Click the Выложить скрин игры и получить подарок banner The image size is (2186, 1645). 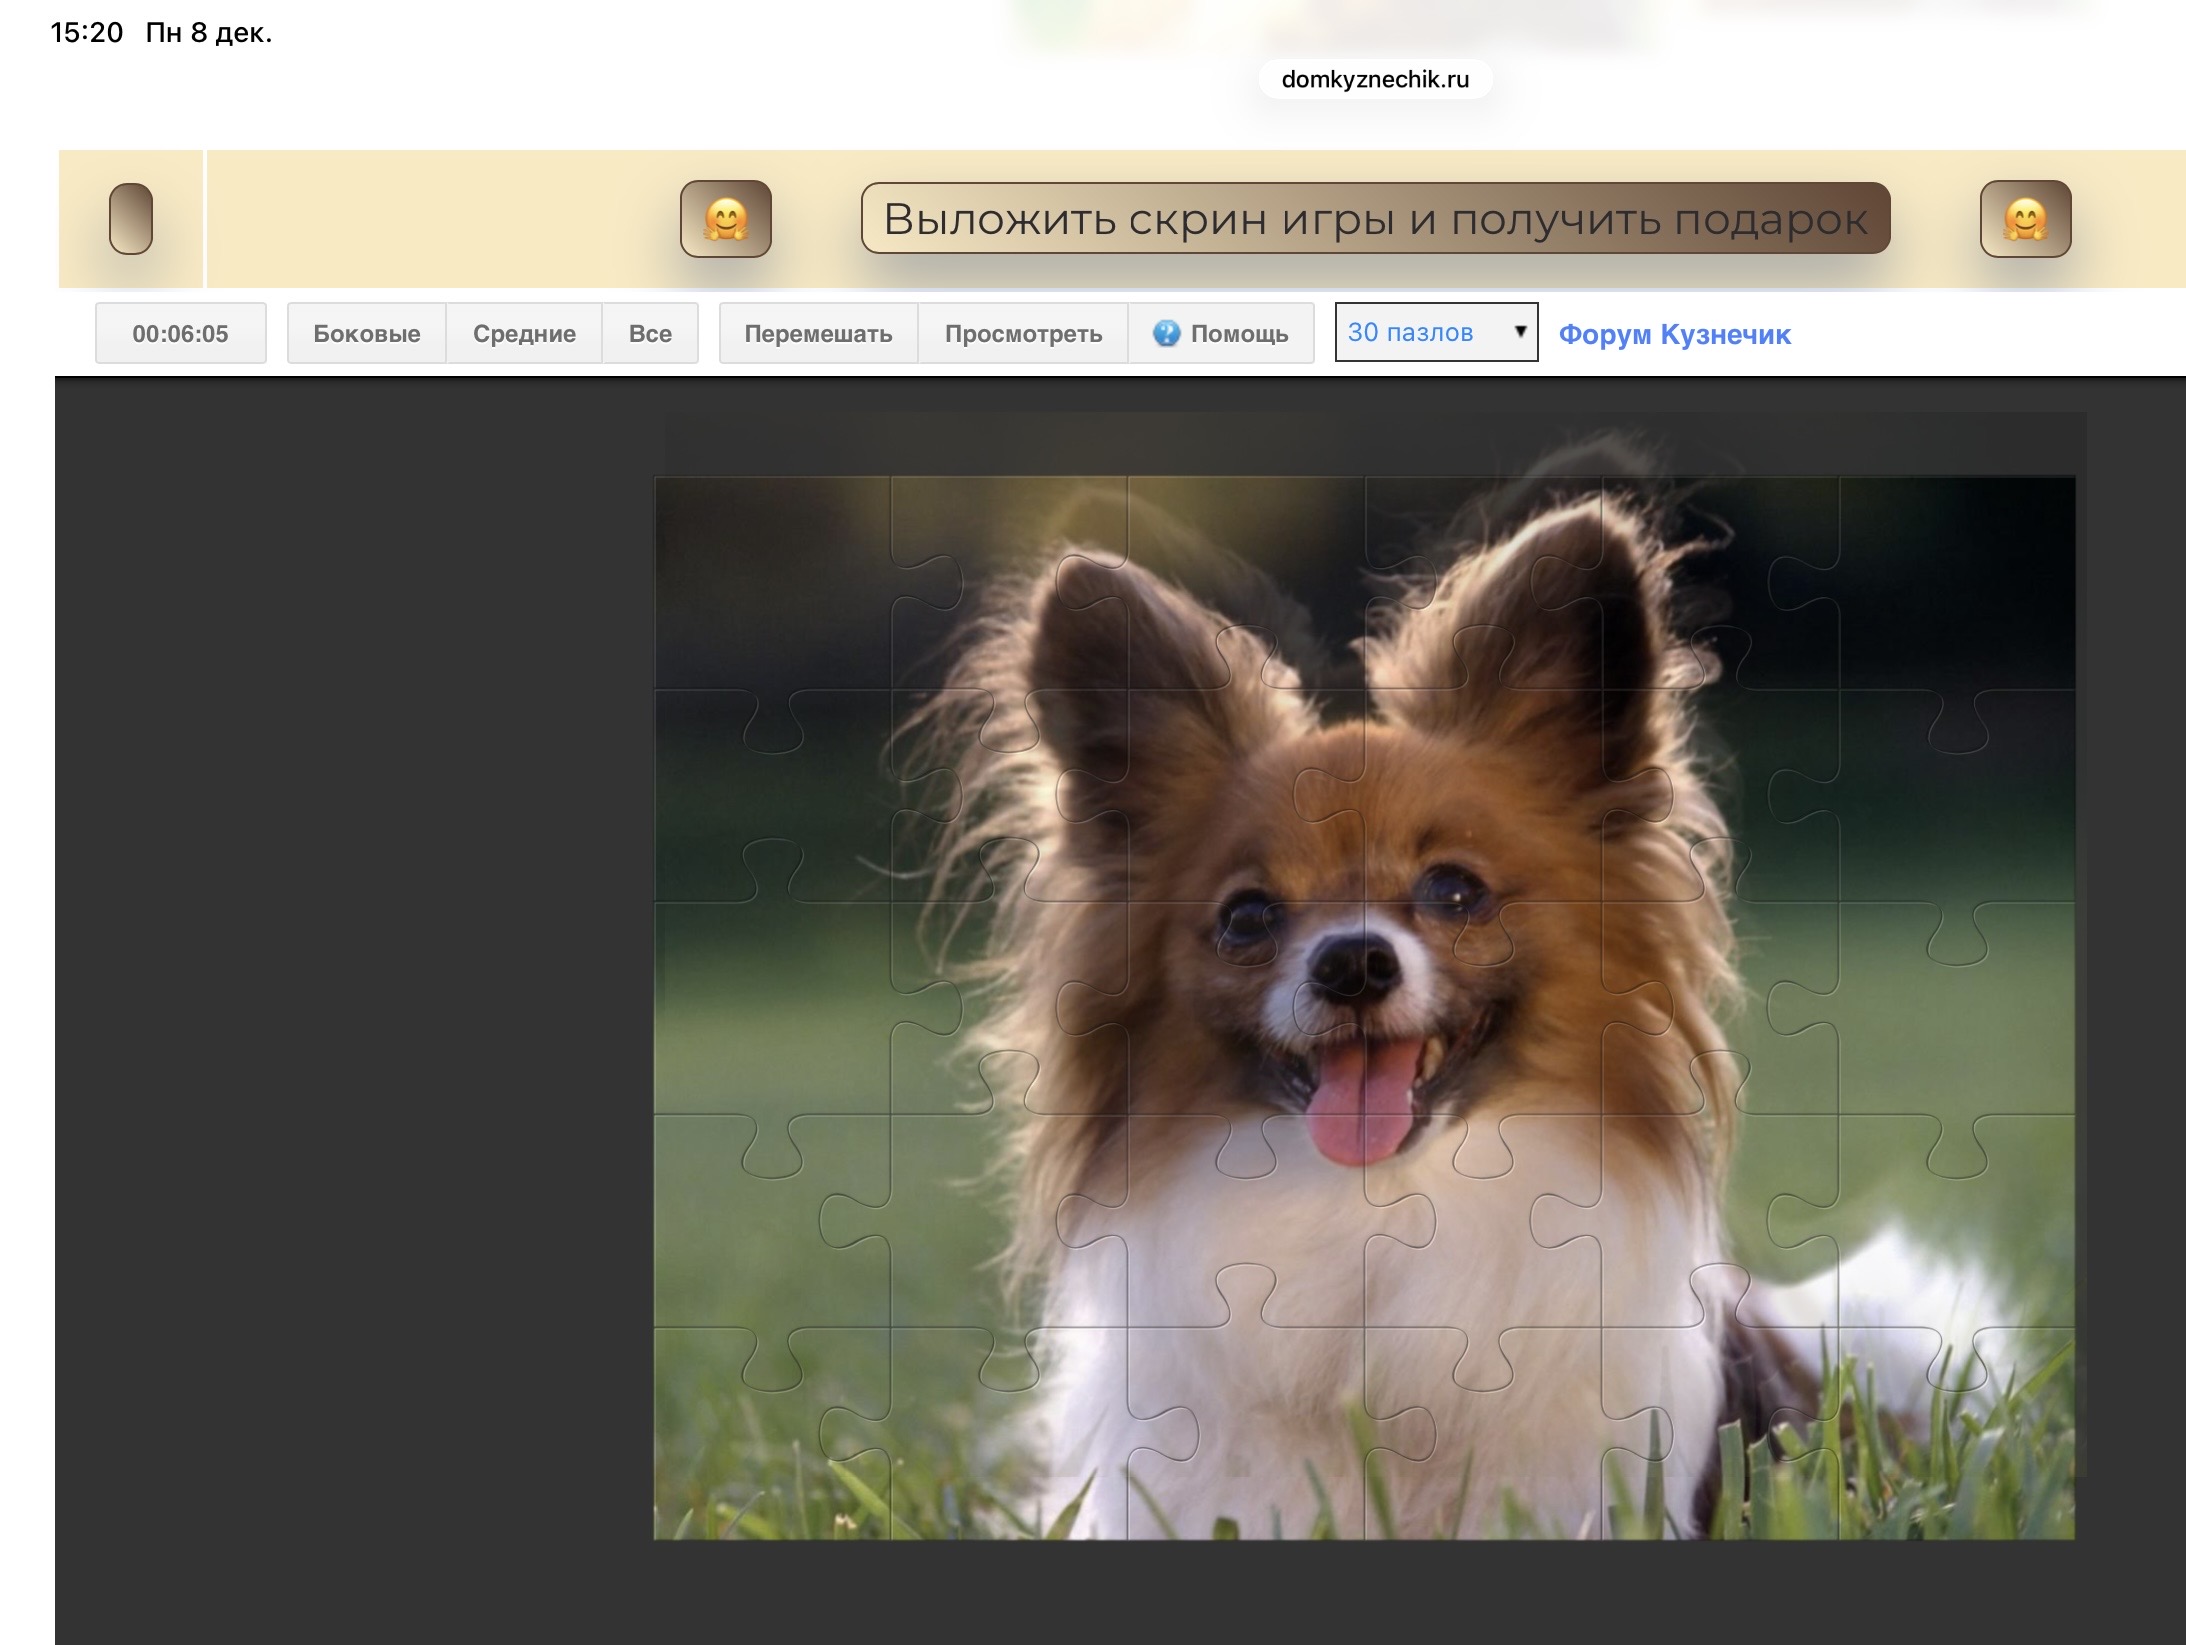coord(1375,218)
